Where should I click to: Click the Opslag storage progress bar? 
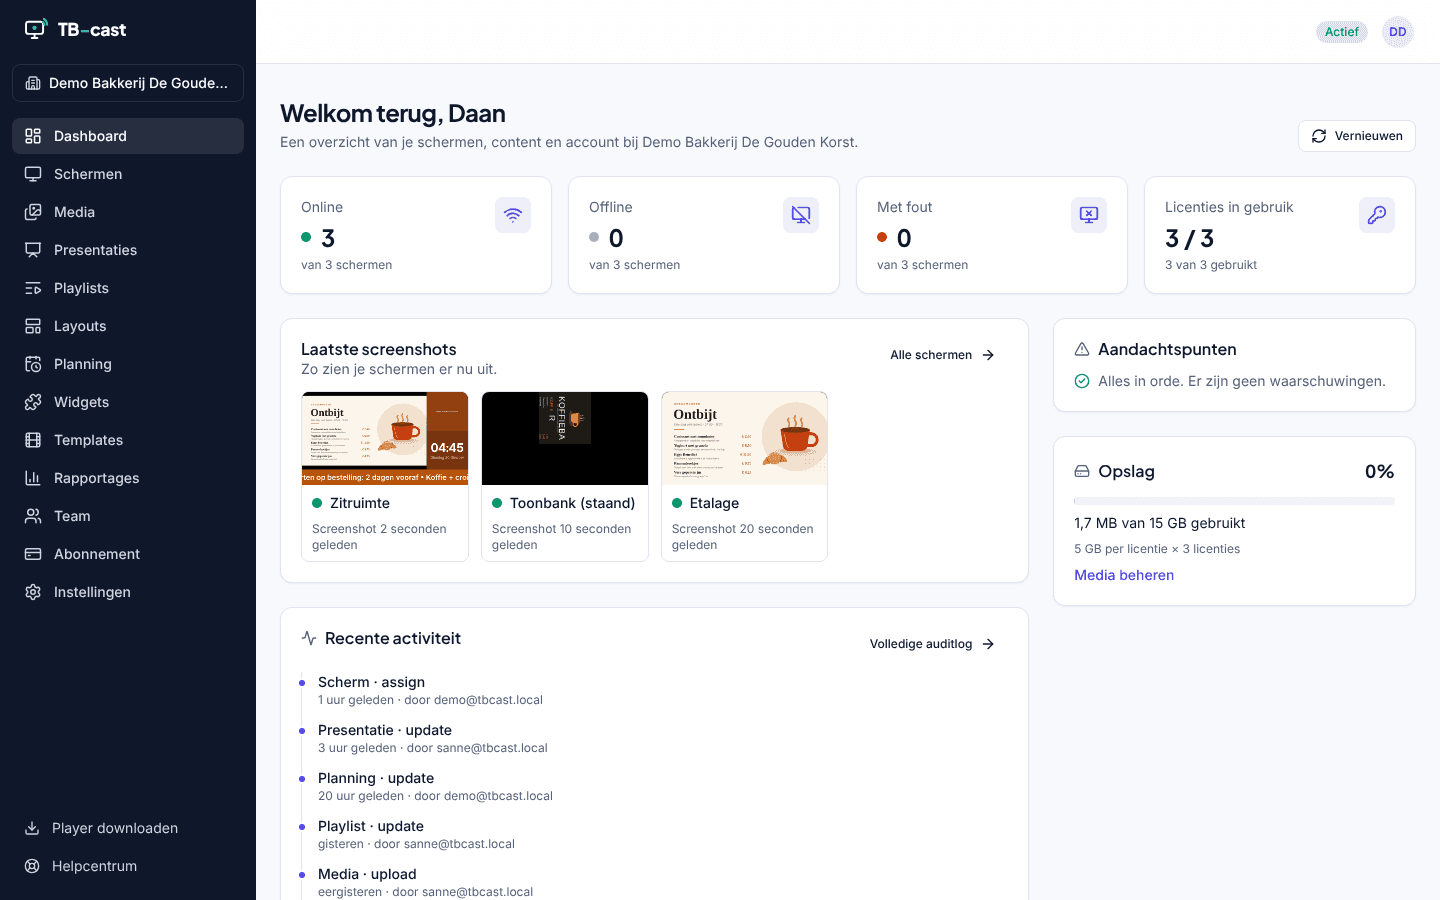pyautogui.click(x=1234, y=501)
